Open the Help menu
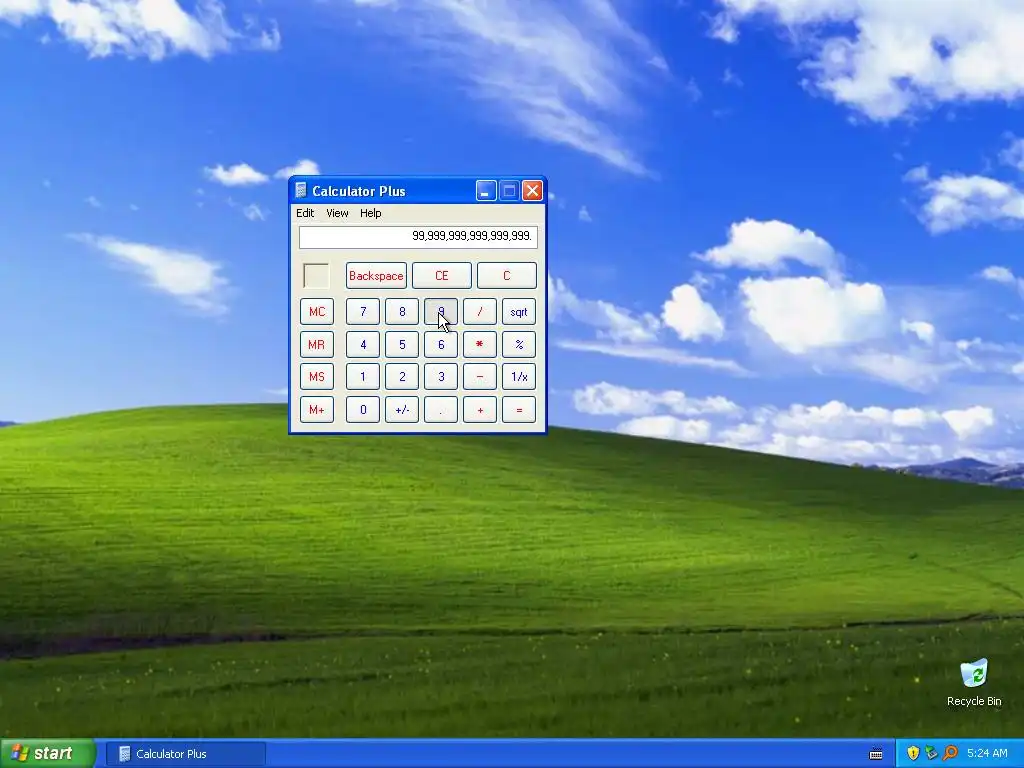This screenshot has height=768, width=1024. 370,213
